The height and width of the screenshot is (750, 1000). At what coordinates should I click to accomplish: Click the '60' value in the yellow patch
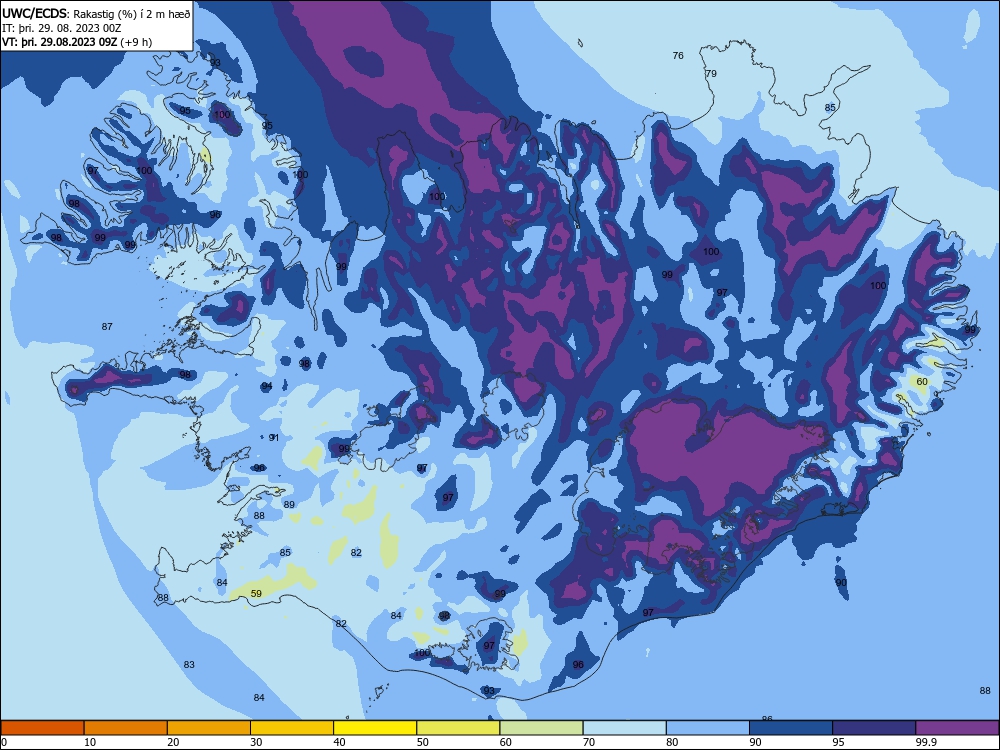click(922, 381)
